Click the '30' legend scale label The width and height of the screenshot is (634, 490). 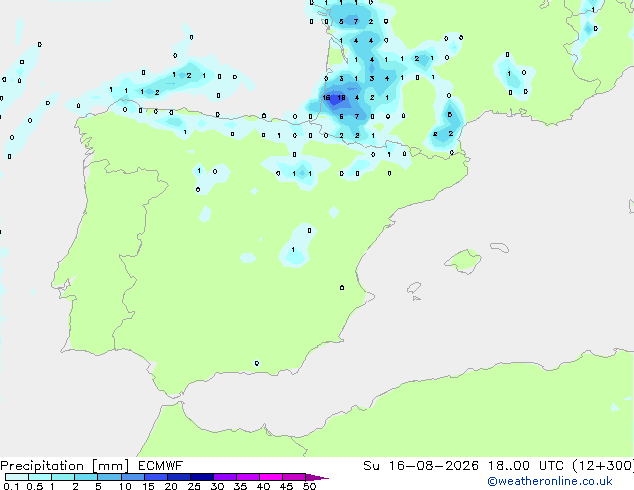click(217, 486)
